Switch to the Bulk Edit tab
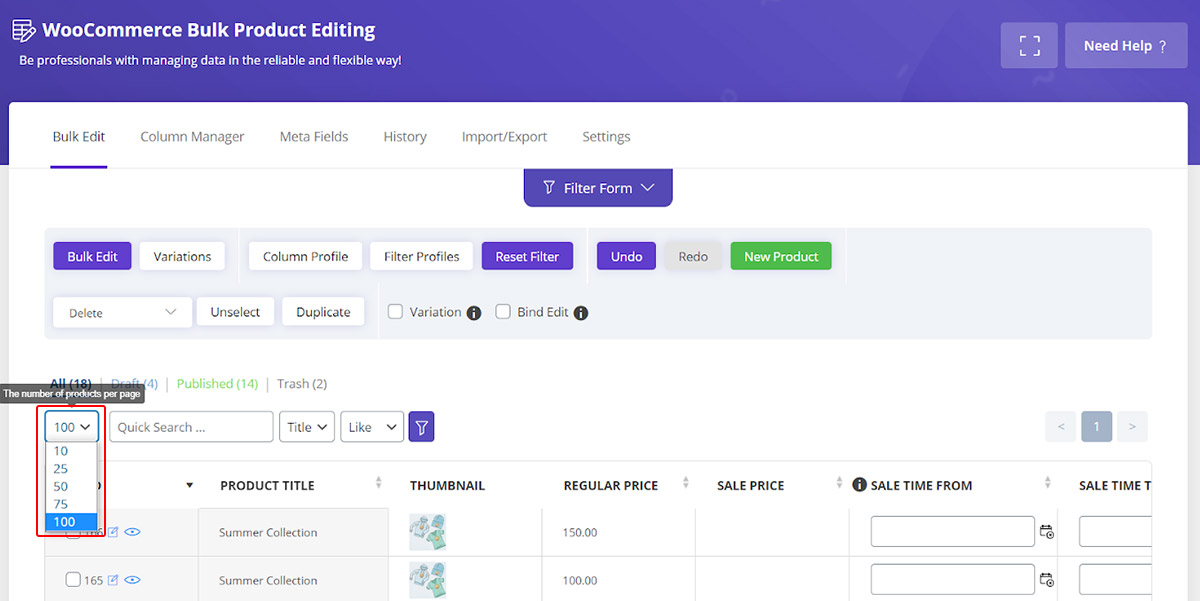This screenshot has height=601, width=1200. point(79,137)
